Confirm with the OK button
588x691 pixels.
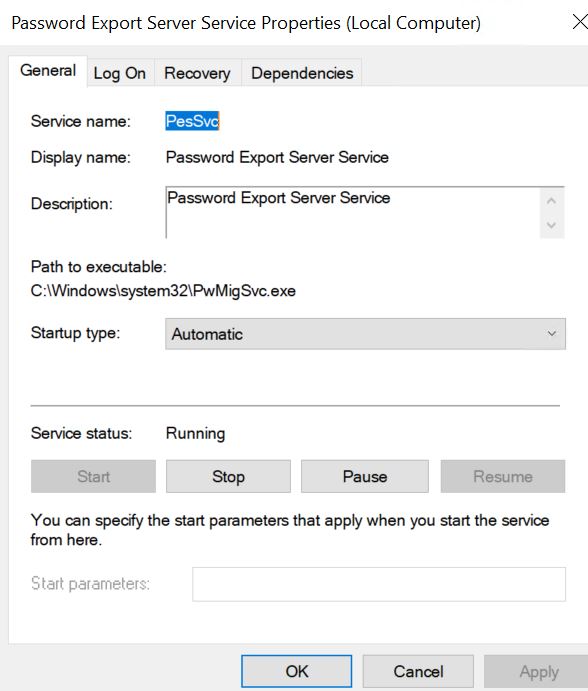click(x=297, y=671)
